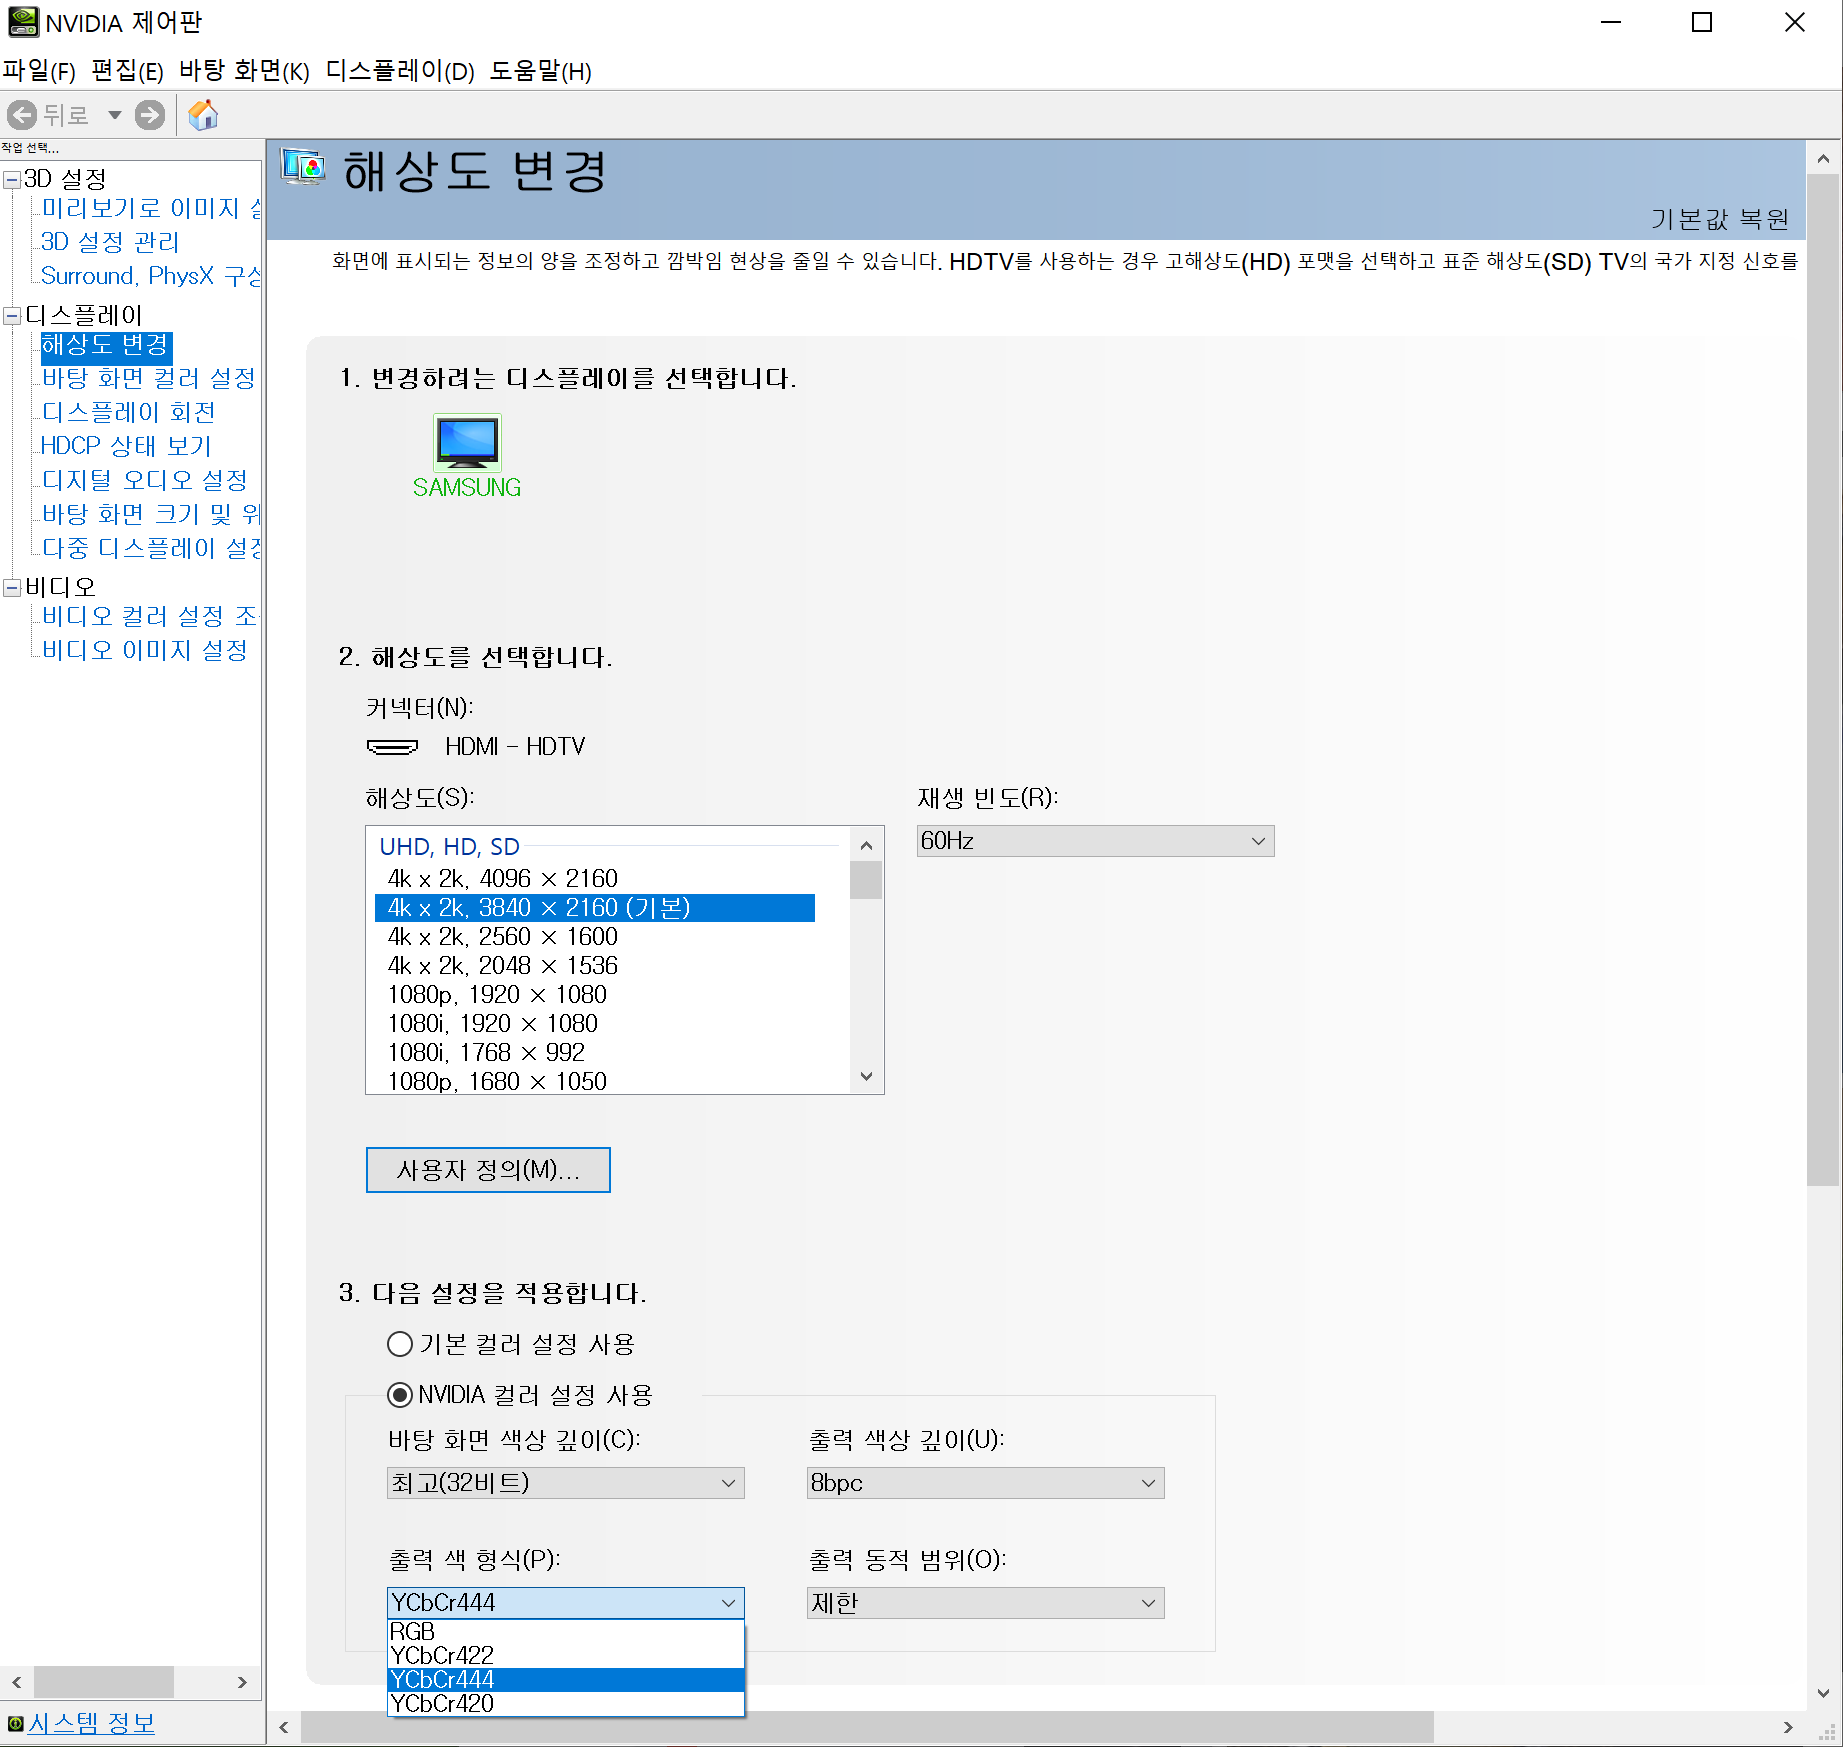1843x1747 pixels.
Task: Open Surround, PhysX settings in the tree
Action: (x=150, y=276)
